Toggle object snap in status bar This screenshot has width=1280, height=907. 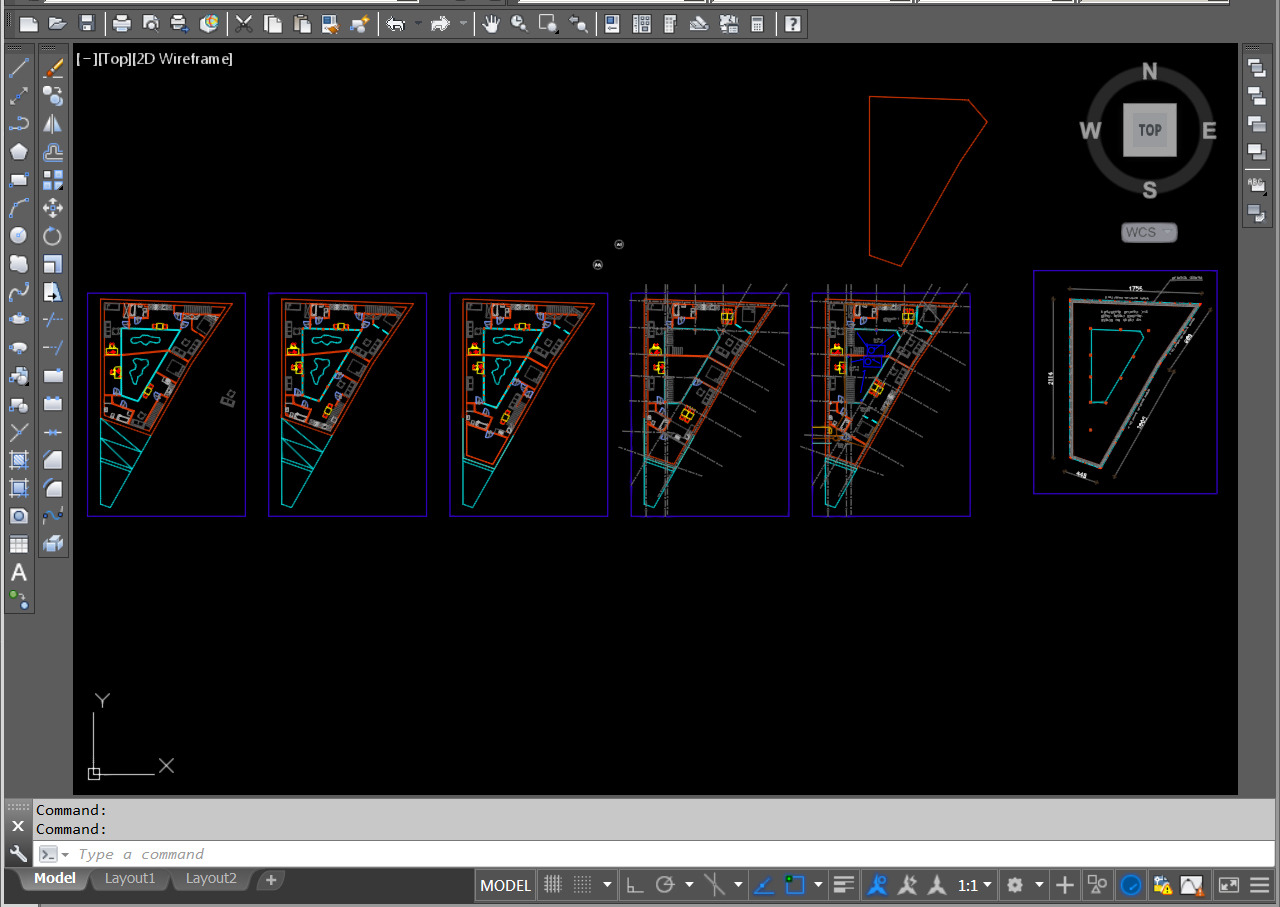795,885
